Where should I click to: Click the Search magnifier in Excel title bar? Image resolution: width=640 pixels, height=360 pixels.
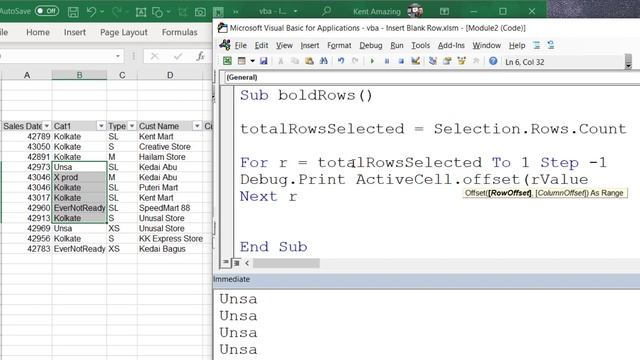[326, 11]
